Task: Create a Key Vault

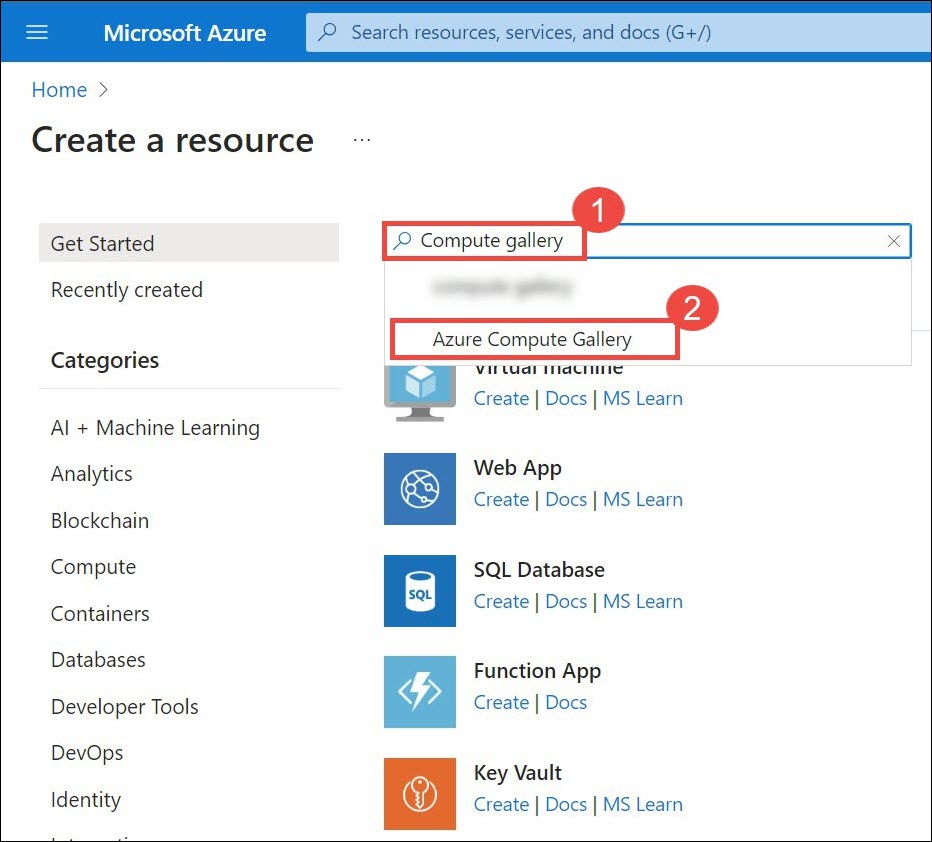Action: click(501, 804)
